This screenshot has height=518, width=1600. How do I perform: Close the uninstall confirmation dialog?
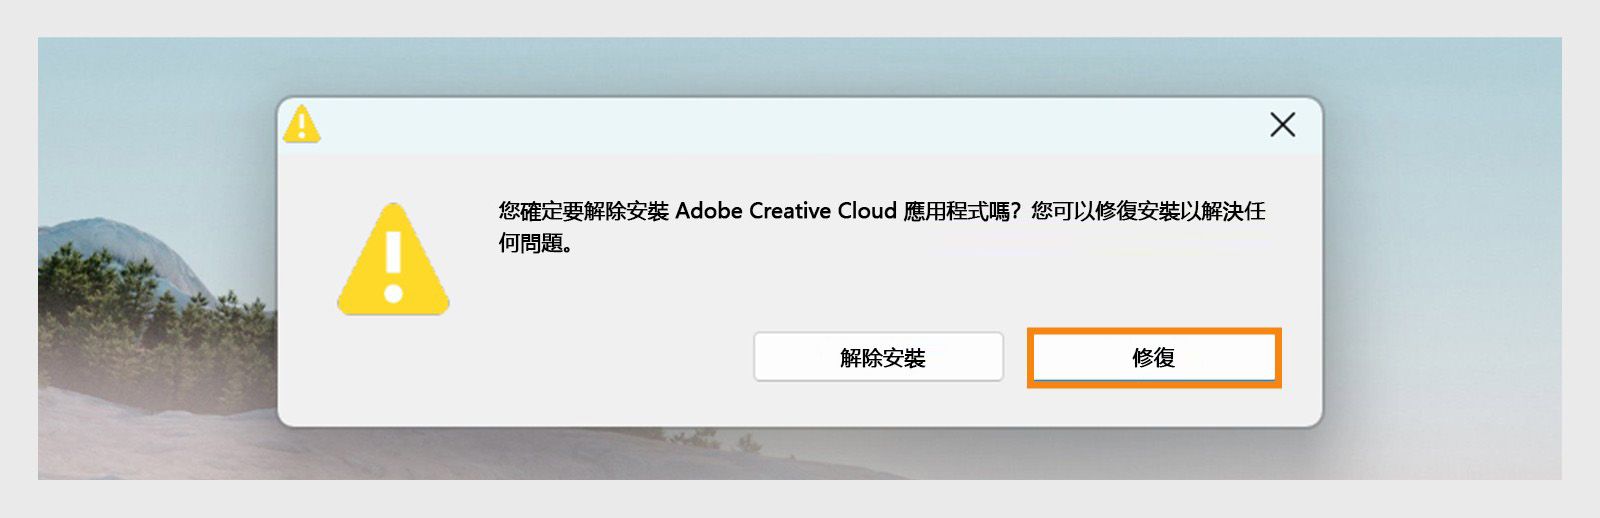click(1282, 125)
